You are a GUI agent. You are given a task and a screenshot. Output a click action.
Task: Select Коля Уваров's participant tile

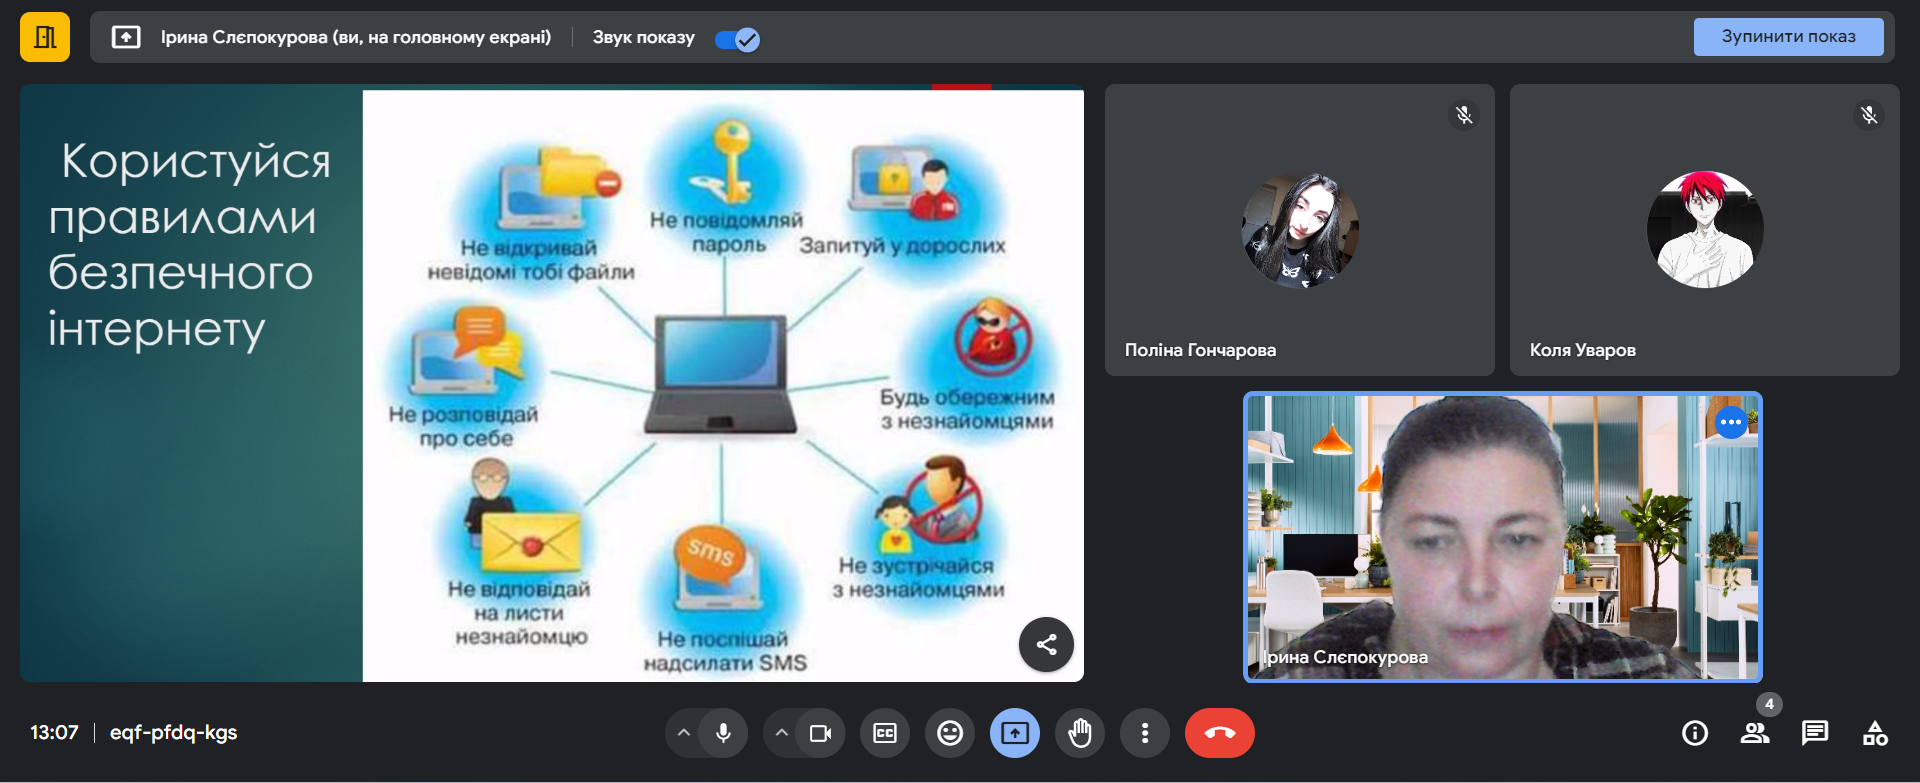point(1704,230)
